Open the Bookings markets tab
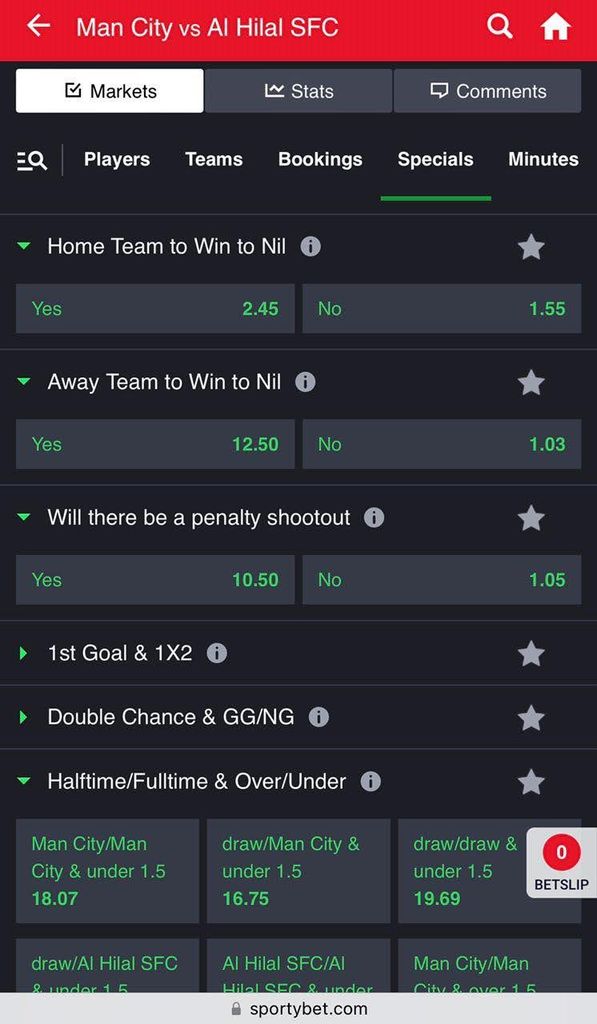Screen dimensions: 597x1024 (x=320, y=159)
